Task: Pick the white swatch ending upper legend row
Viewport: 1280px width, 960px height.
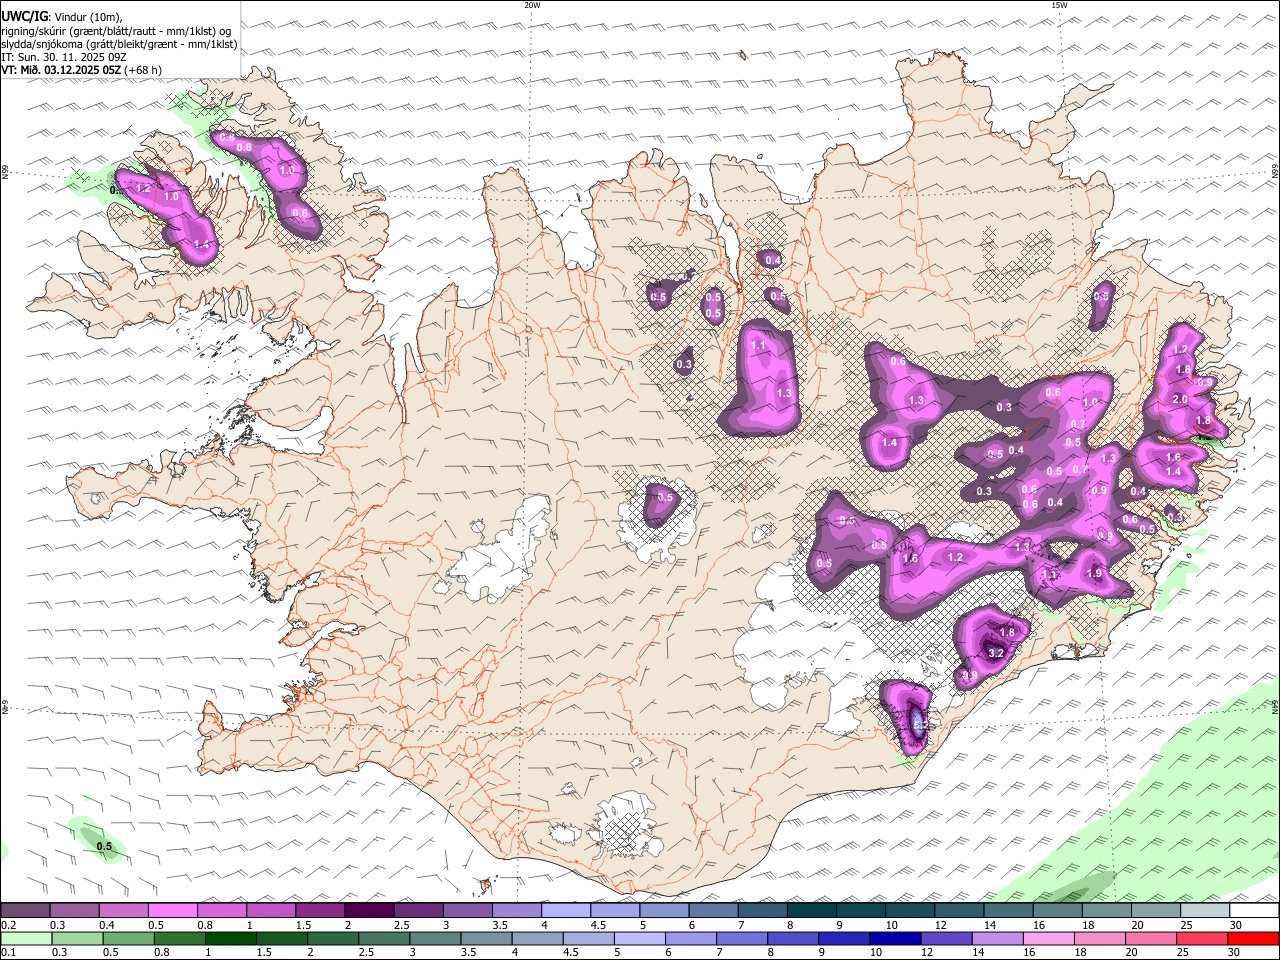Action: [1253, 910]
